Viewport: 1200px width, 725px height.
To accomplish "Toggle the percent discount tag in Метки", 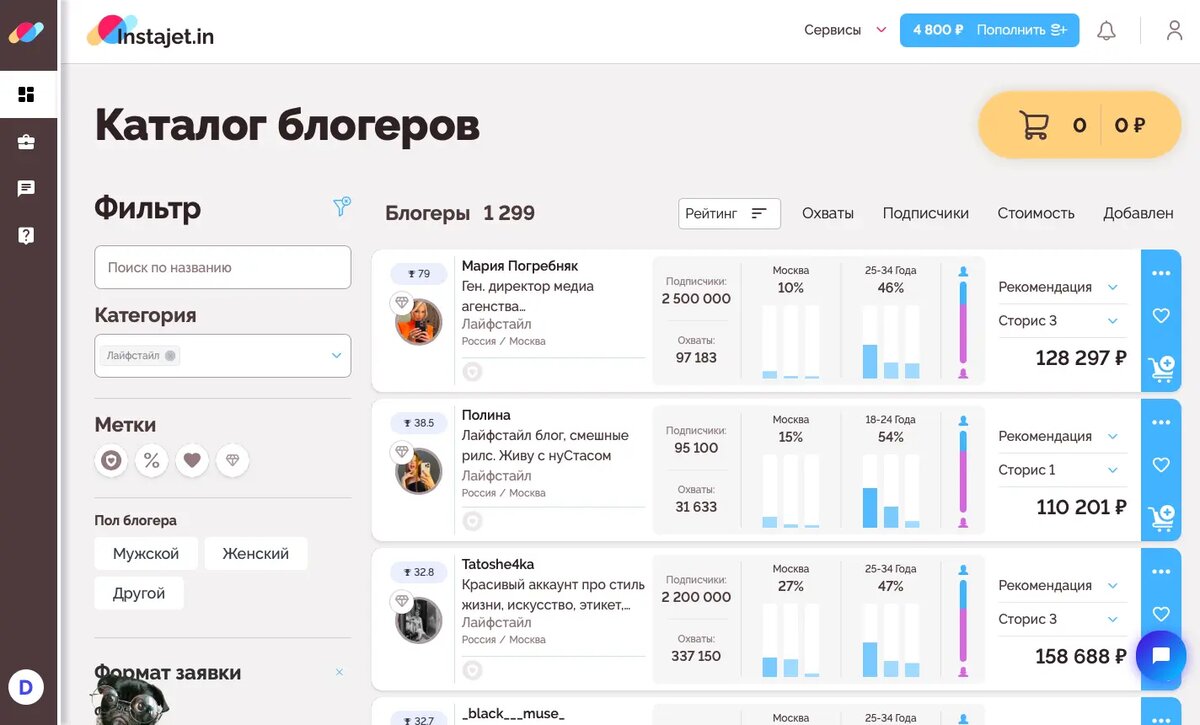I will coord(151,460).
